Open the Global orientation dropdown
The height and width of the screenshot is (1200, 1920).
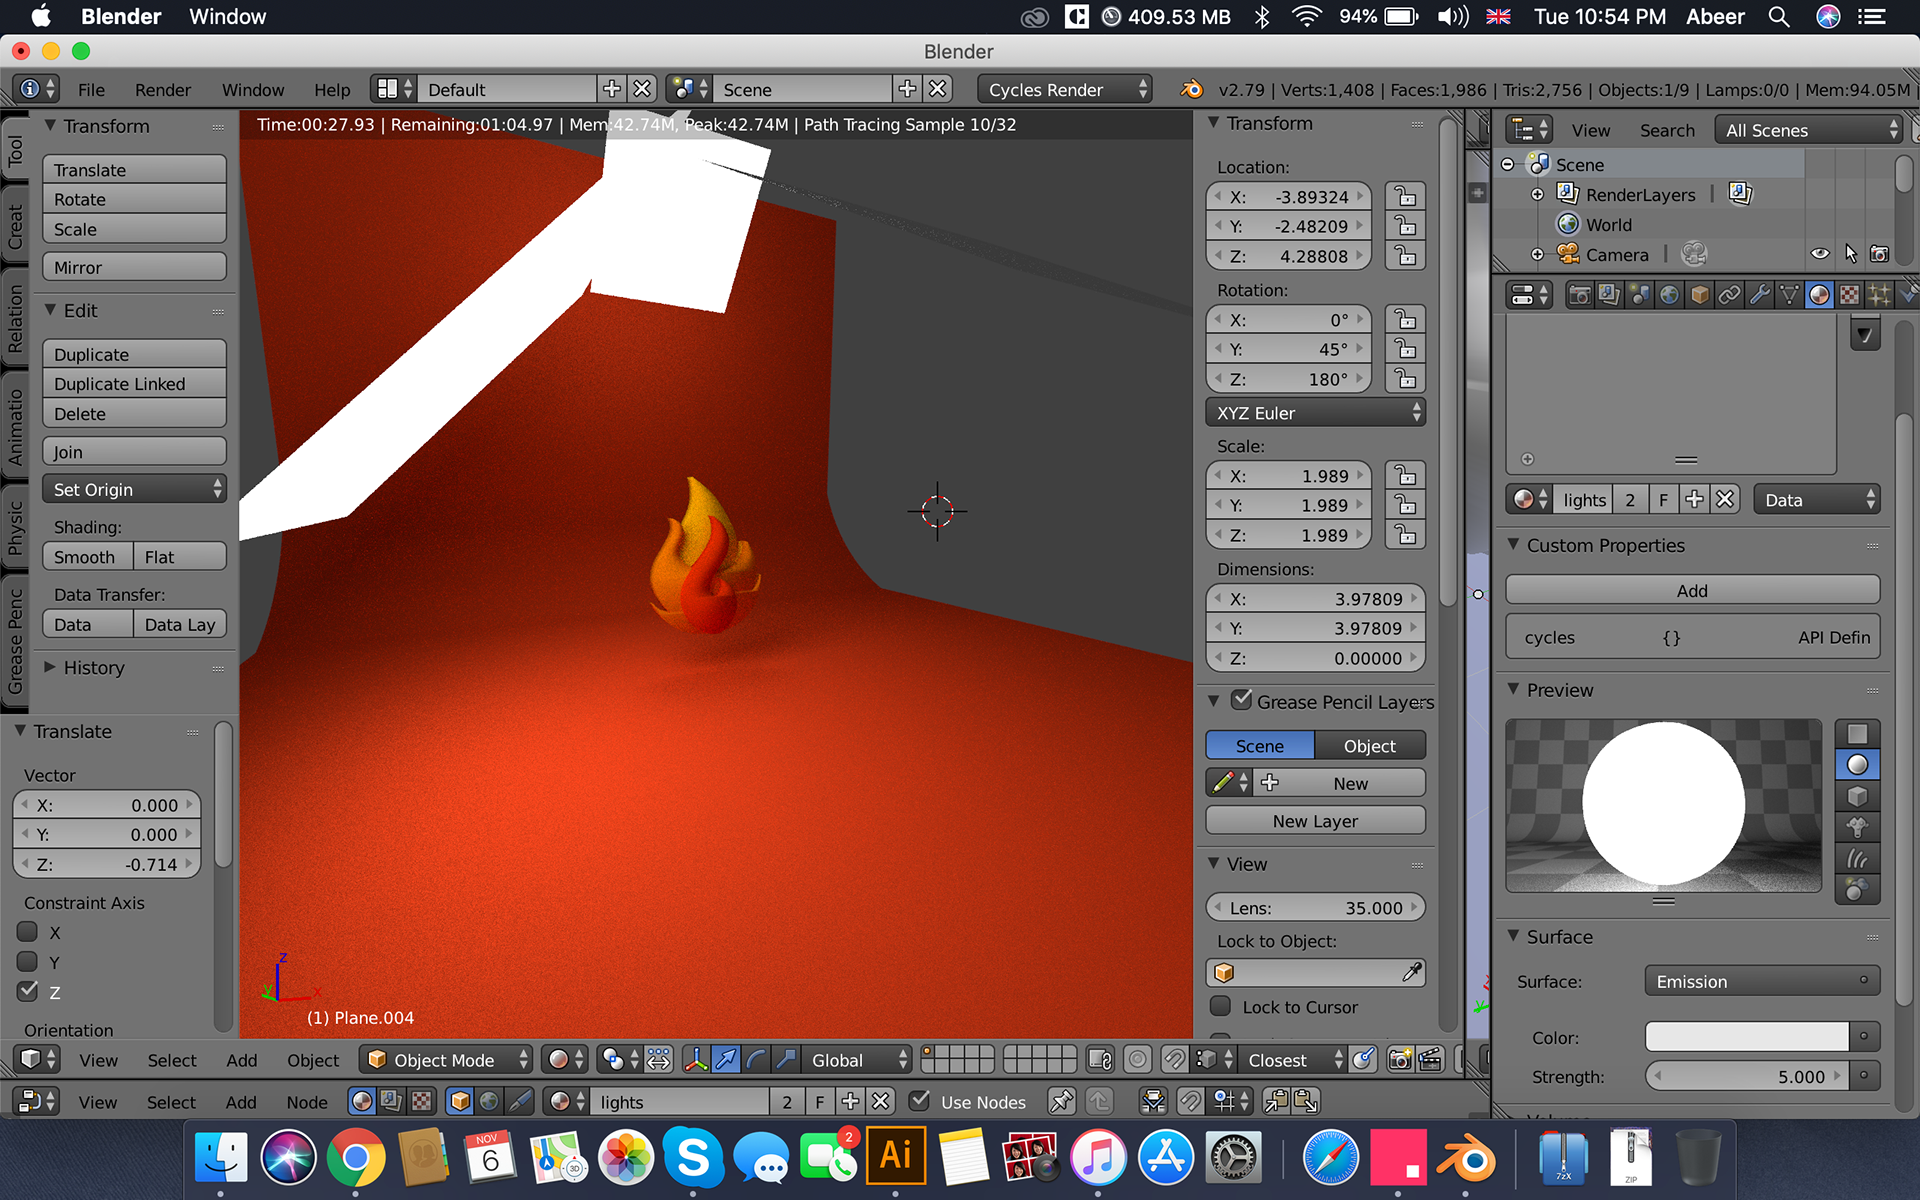(x=859, y=1060)
